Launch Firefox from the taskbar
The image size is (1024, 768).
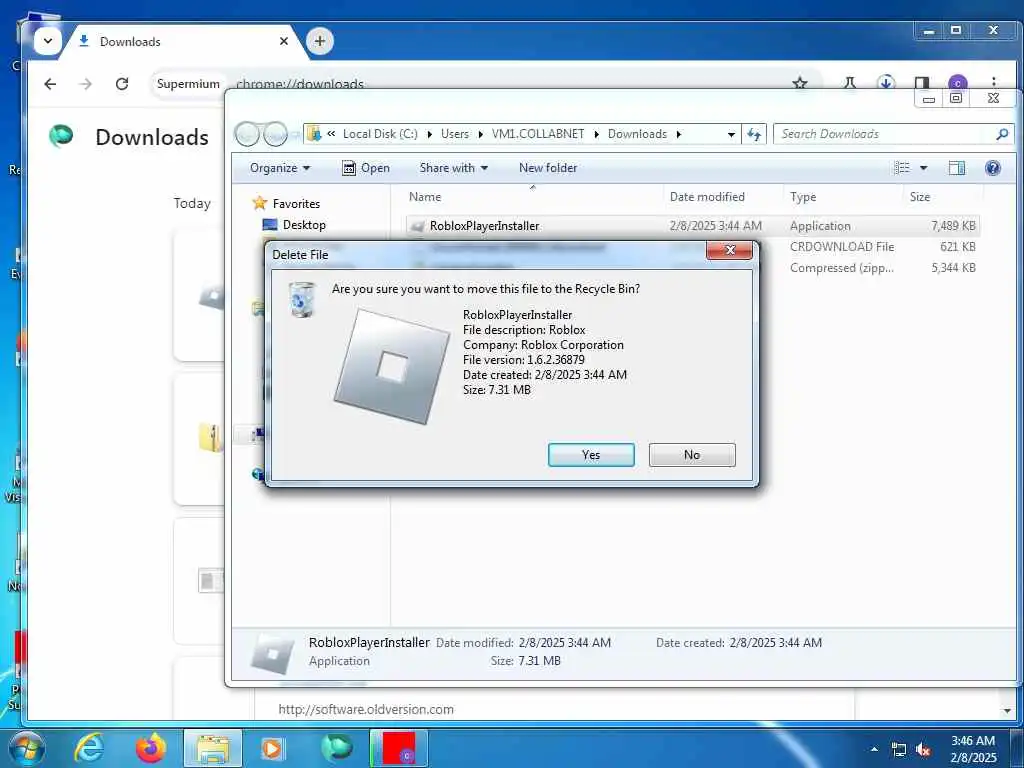click(150, 748)
